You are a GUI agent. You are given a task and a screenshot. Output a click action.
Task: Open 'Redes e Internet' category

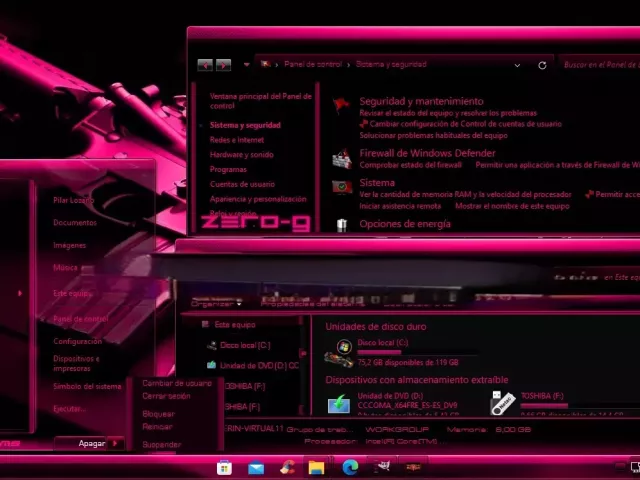(237, 140)
